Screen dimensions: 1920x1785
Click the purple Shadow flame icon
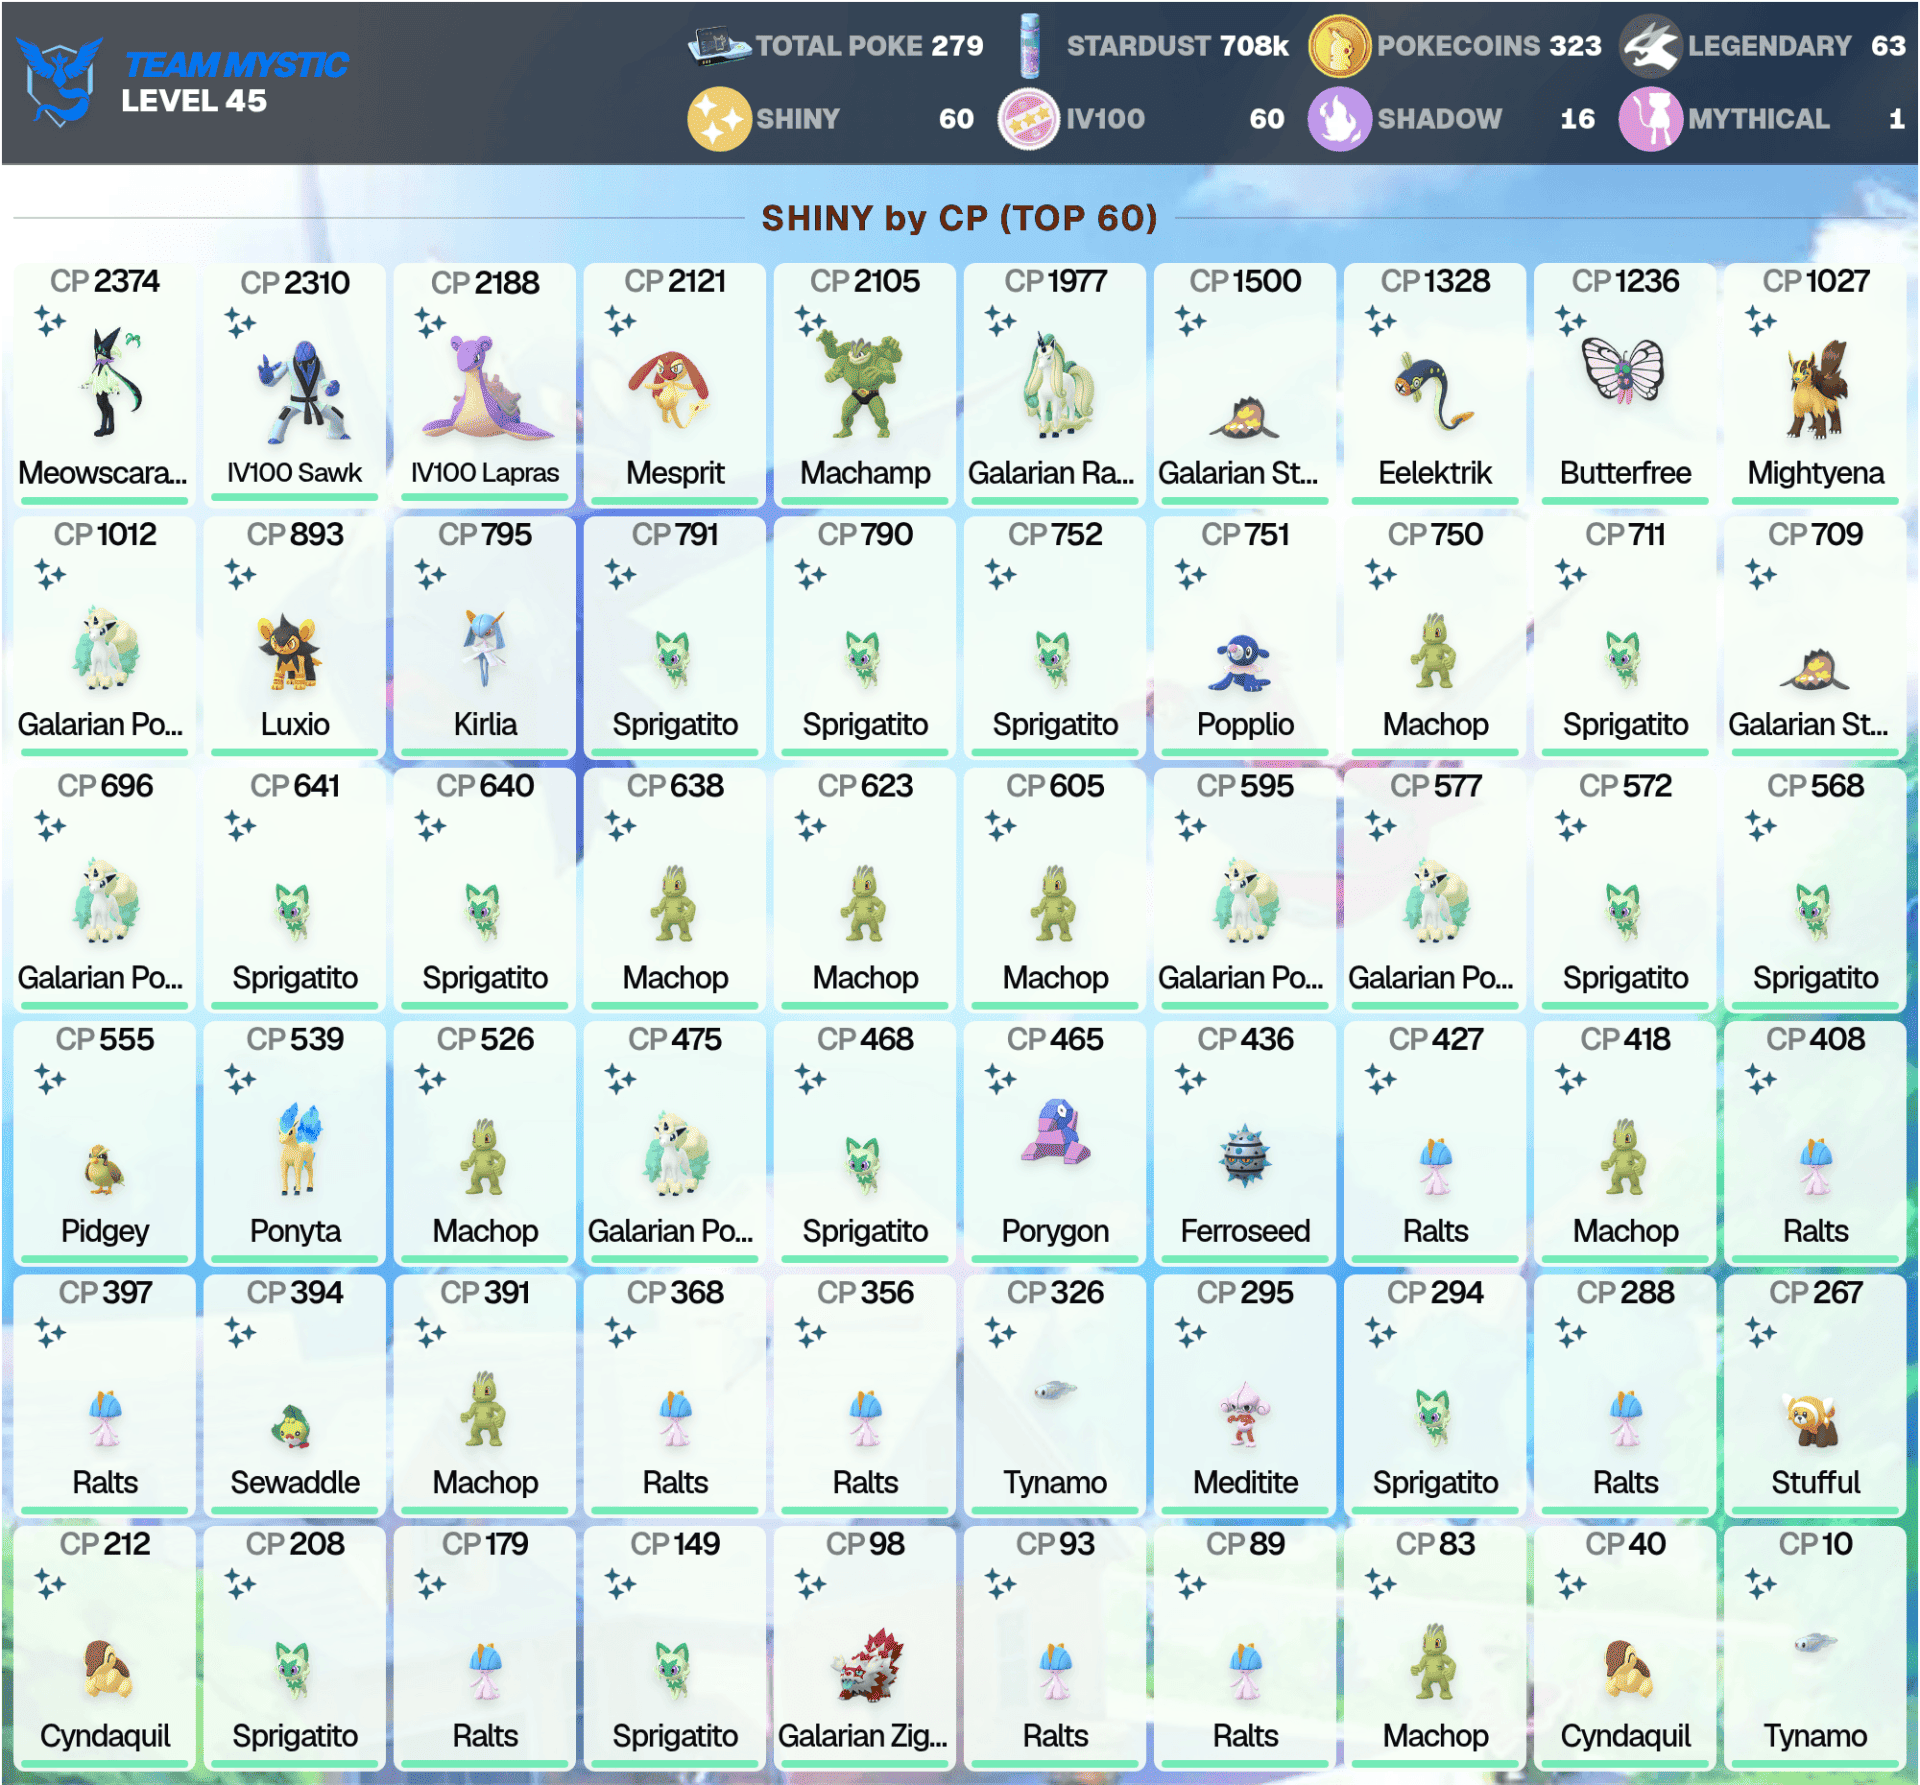(x=1339, y=119)
